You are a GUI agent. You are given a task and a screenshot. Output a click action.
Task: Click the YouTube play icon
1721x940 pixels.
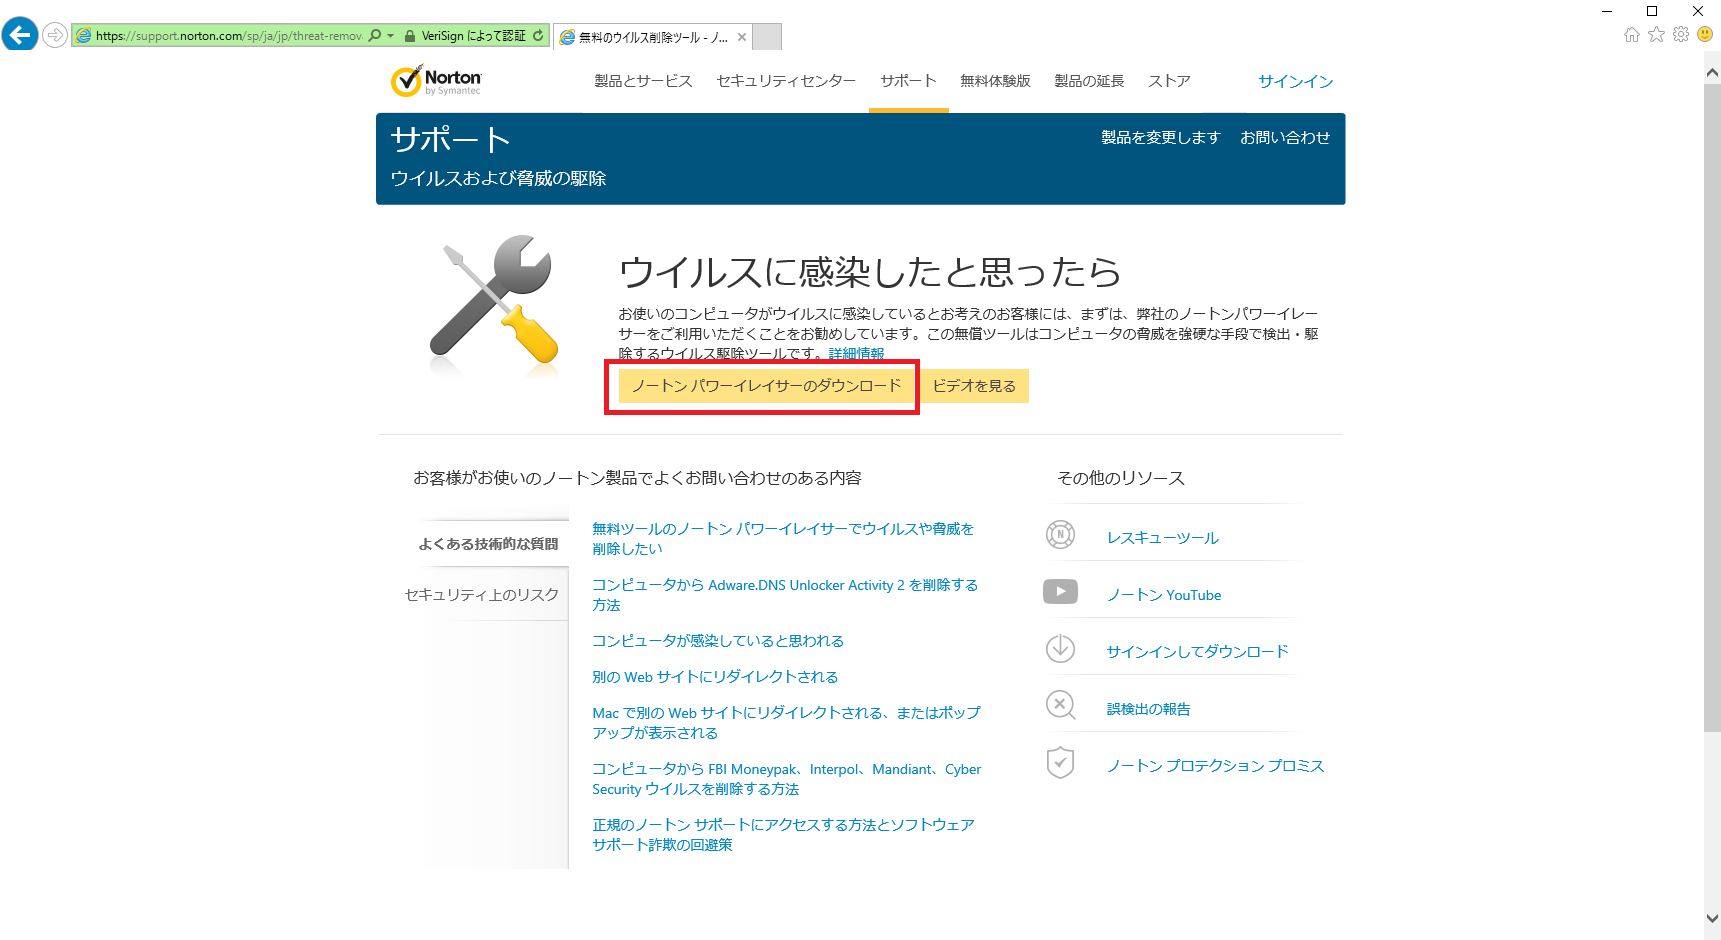click(1061, 592)
